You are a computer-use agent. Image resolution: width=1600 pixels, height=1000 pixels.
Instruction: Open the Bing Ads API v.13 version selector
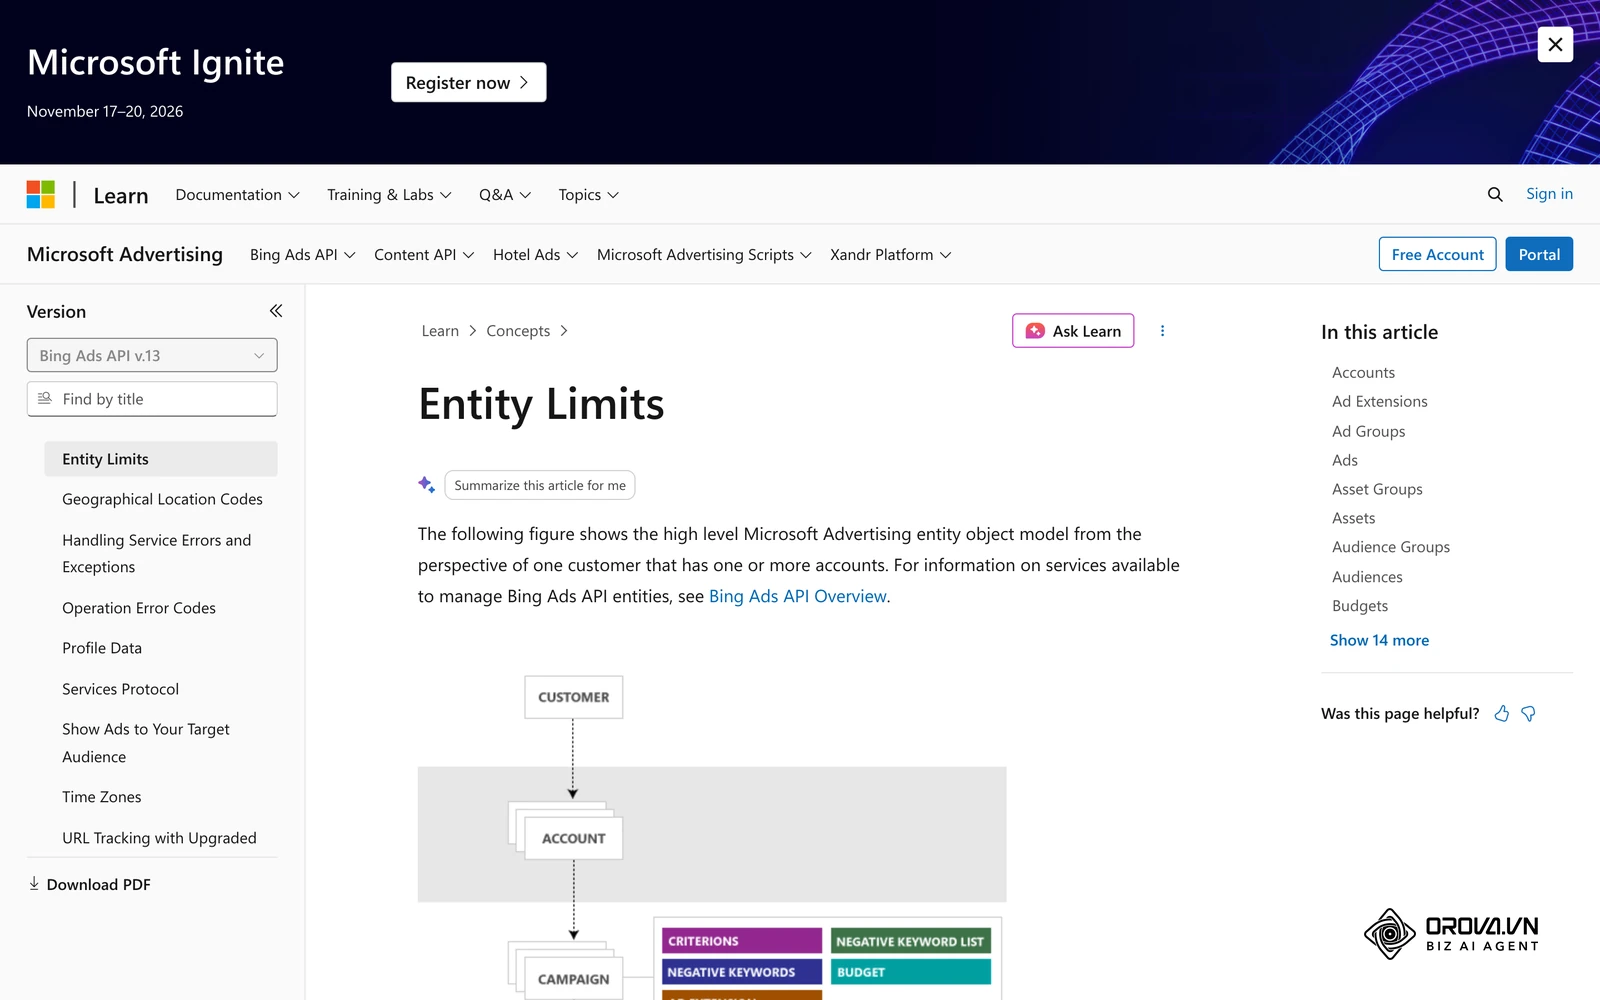(x=152, y=355)
